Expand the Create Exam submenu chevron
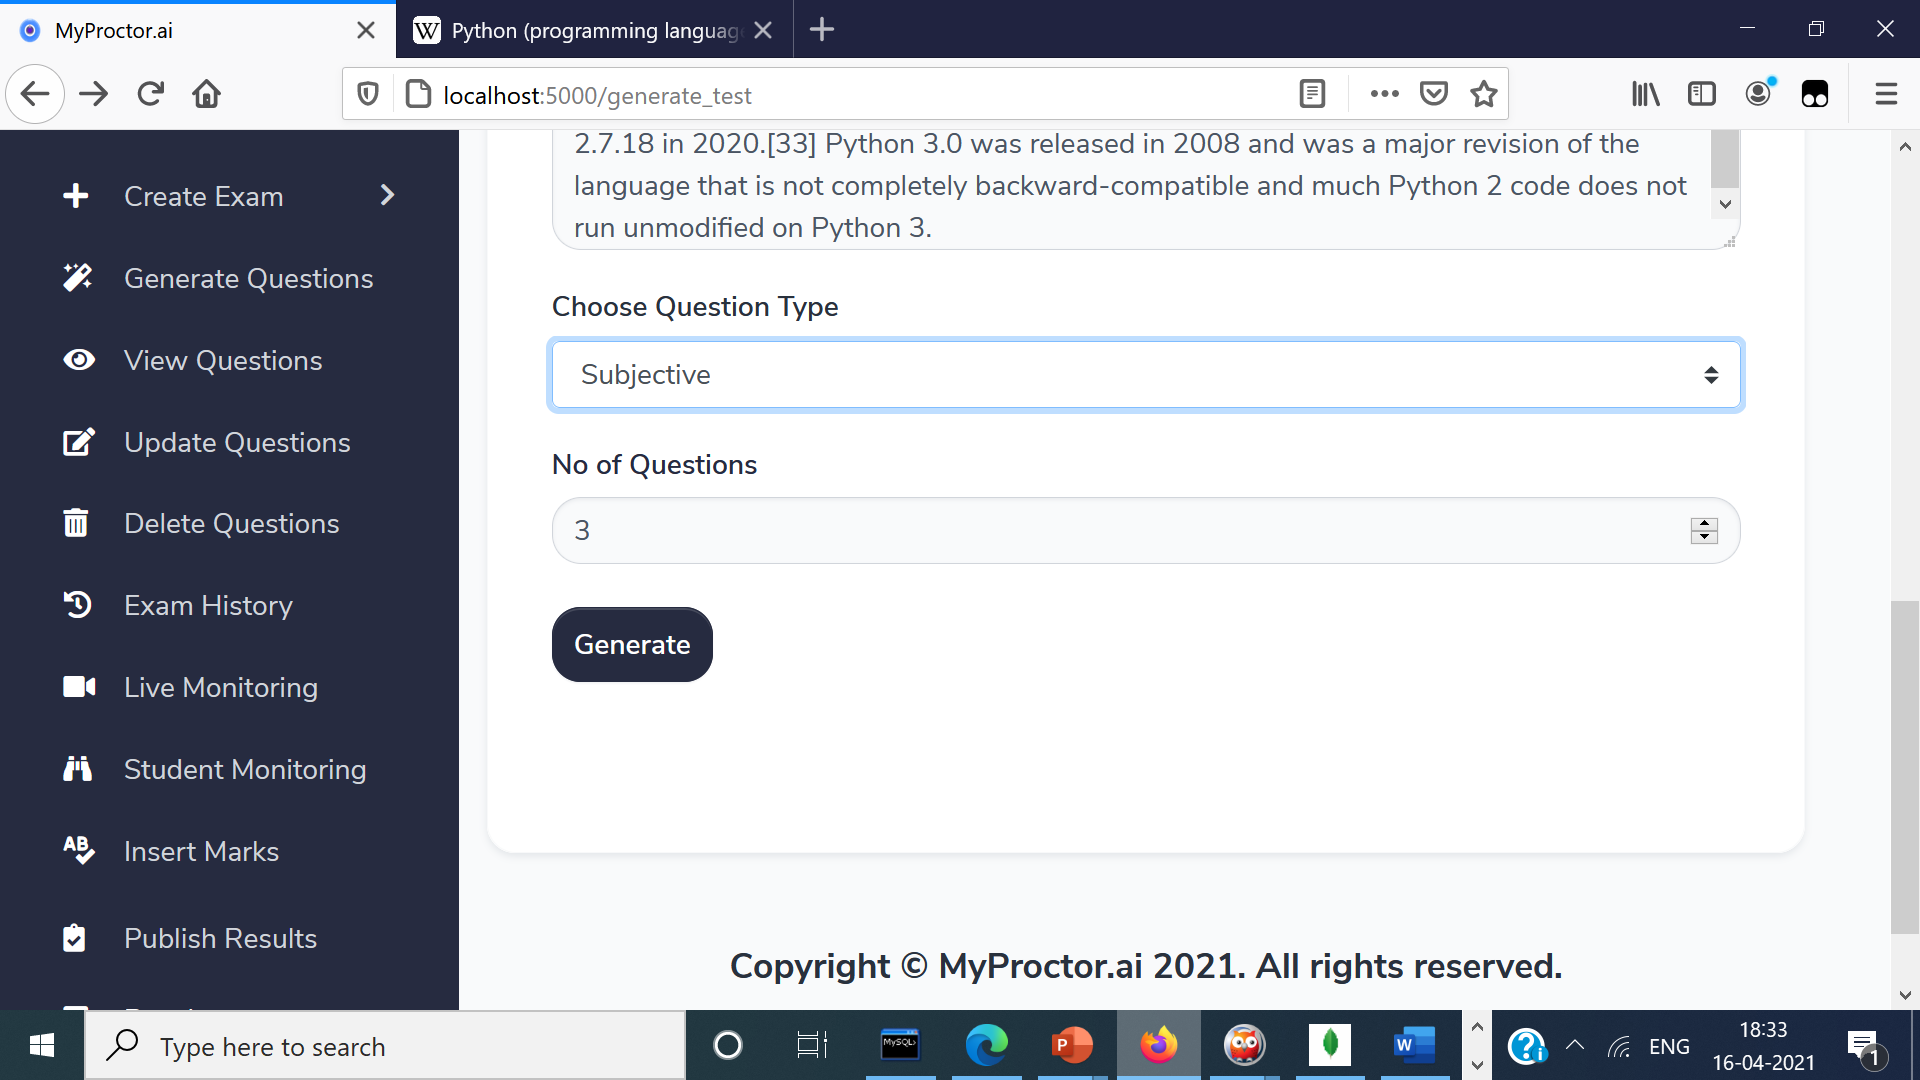 click(387, 195)
